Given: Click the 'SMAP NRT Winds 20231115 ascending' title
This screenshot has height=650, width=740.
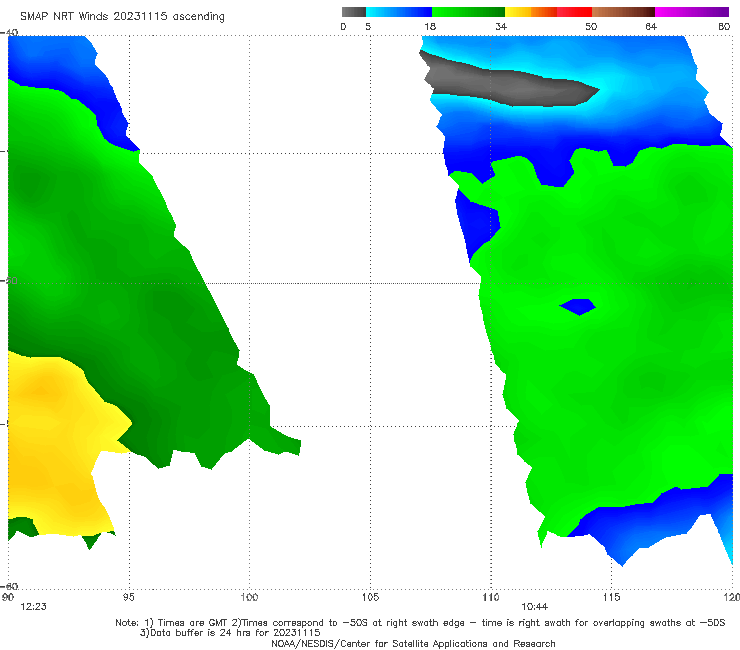Looking at the screenshot, I should (122, 16).
